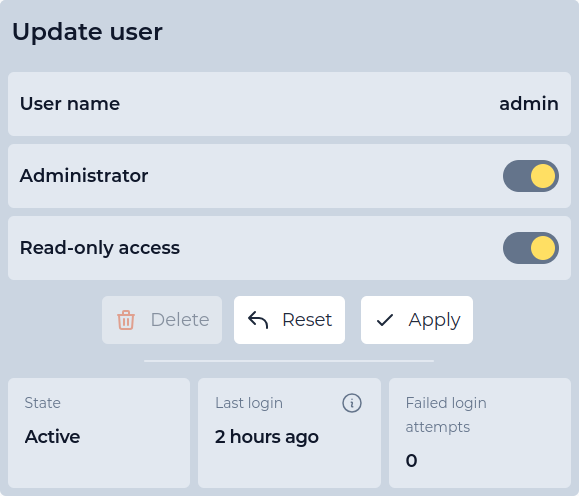Image resolution: width=579 pixels, height=496 pixels.
Task: Click the Reset button
Action: (290, 320)
